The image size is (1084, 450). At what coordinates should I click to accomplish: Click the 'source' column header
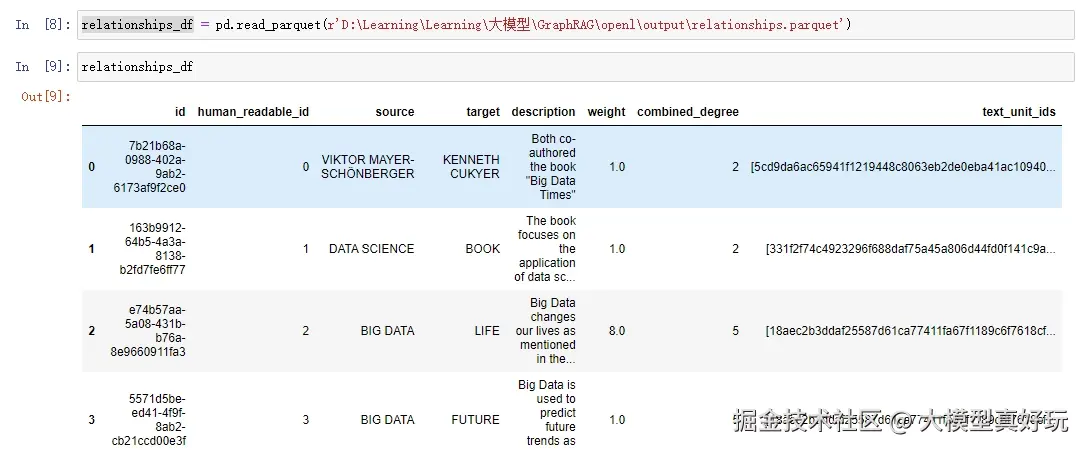tap(395, 112)
